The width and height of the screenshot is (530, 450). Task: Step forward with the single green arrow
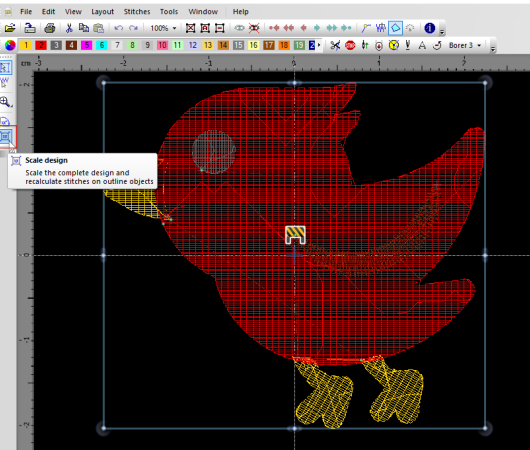317,28
